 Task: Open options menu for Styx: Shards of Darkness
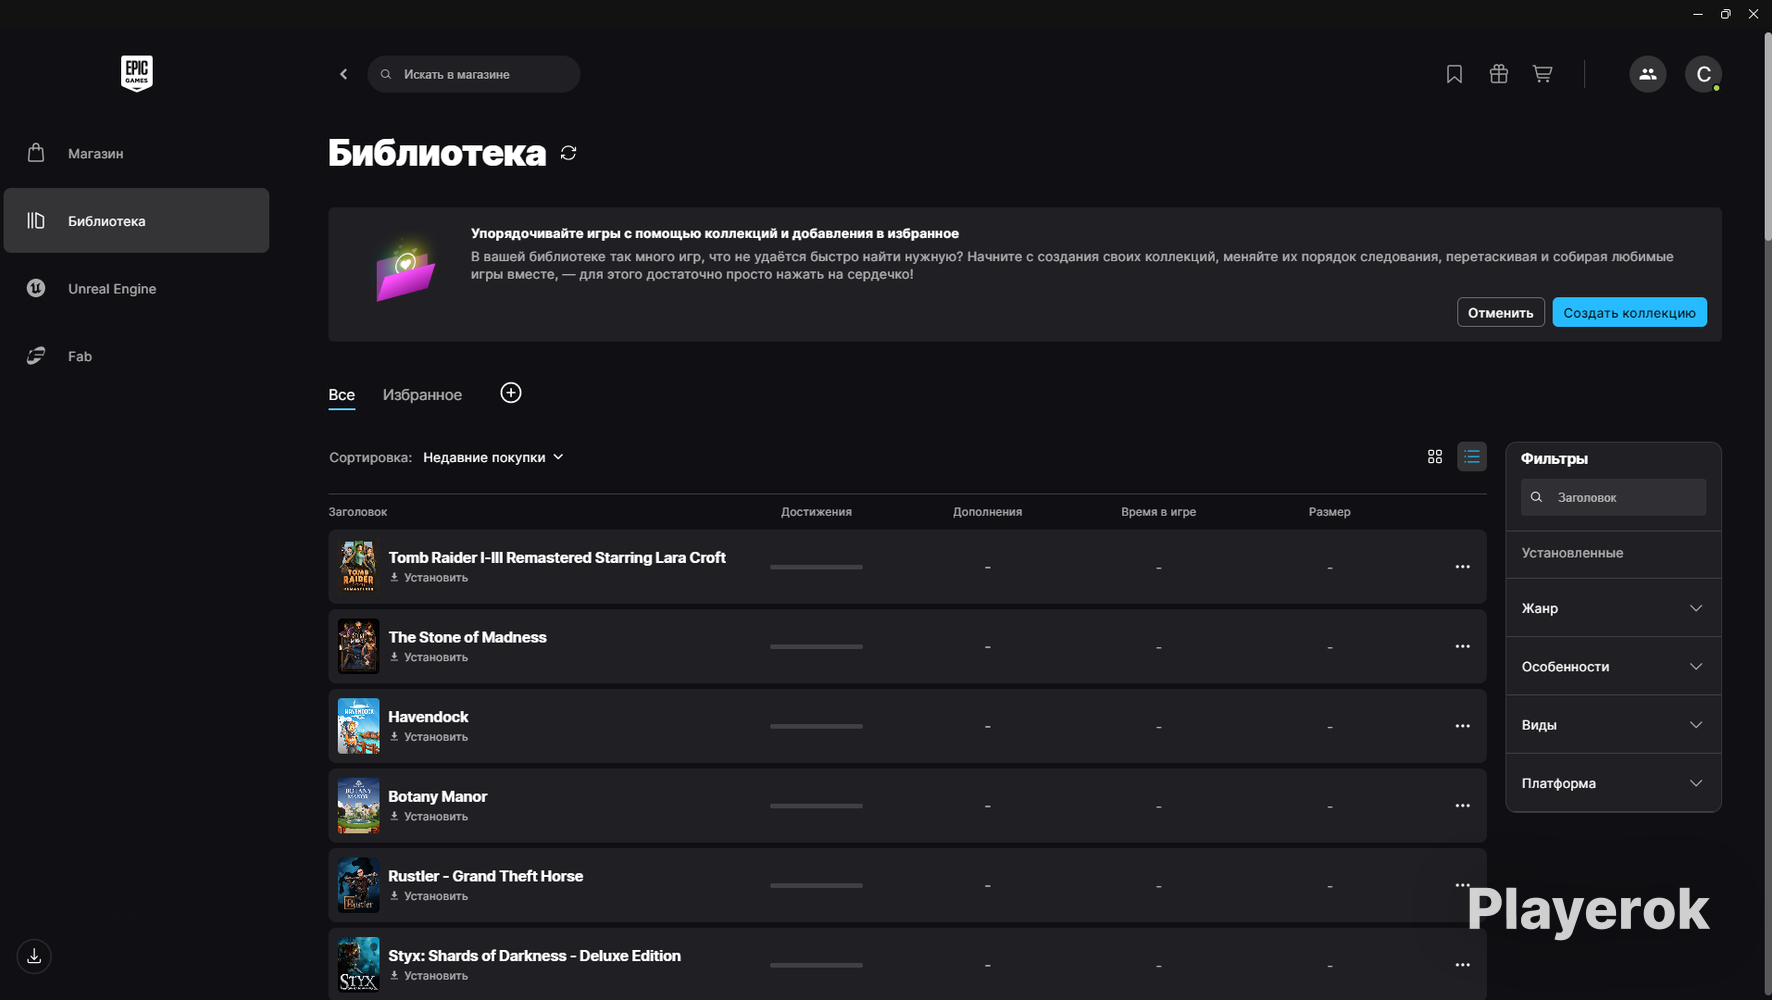click(1462, 965)
